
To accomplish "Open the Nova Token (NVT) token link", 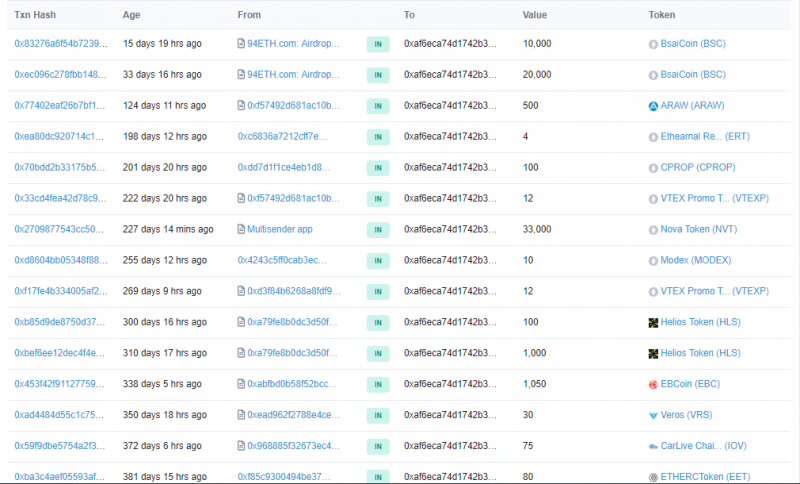I will 698,229.
